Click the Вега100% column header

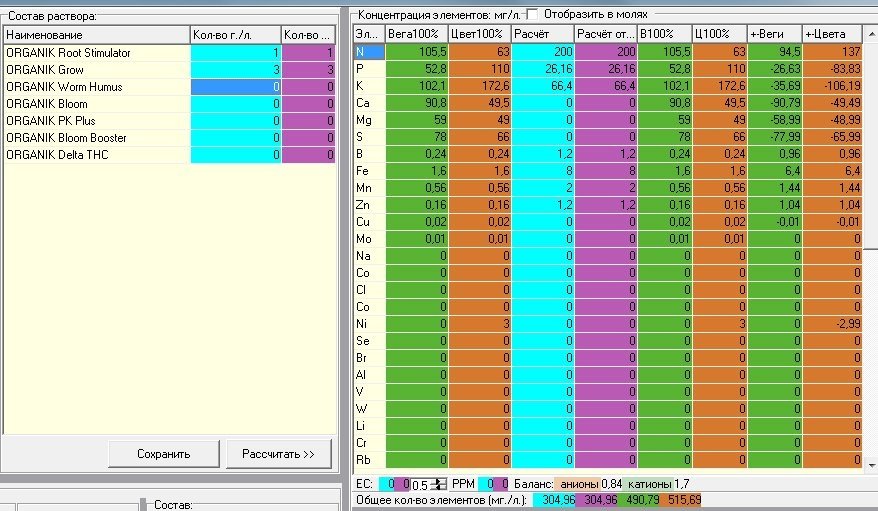417,34
